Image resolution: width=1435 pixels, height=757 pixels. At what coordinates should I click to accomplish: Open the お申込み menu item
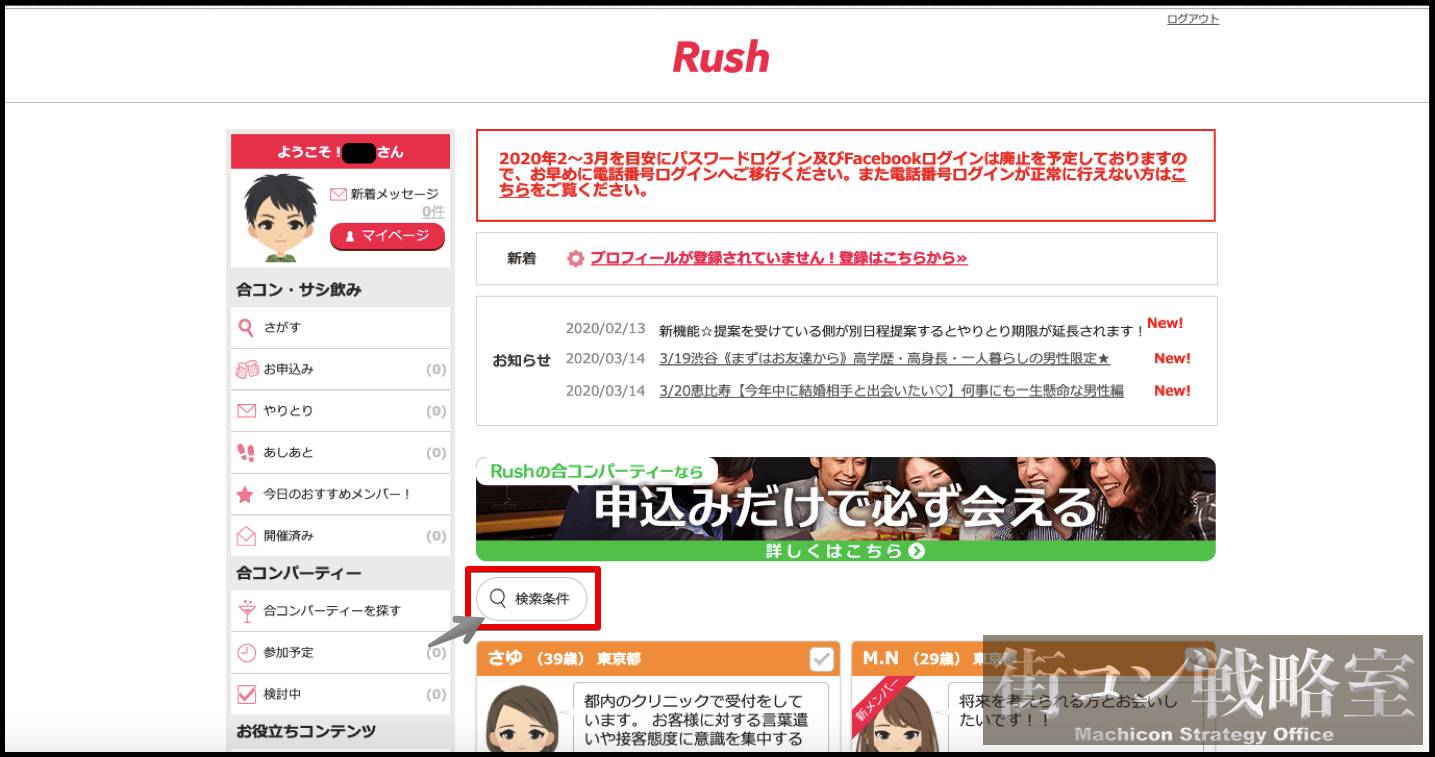point(340,369)
